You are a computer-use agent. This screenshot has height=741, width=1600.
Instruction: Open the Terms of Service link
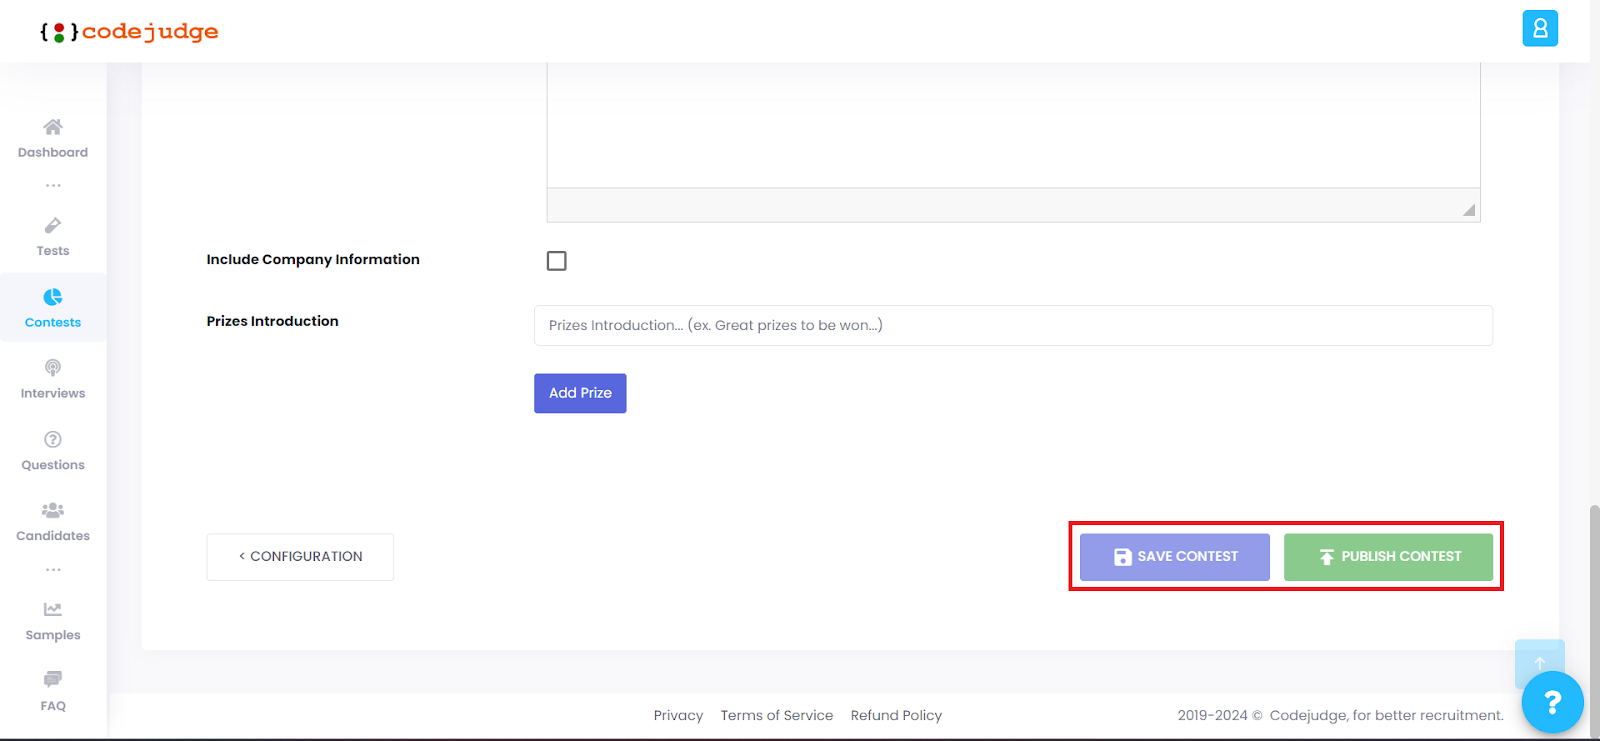pos(777,715)
